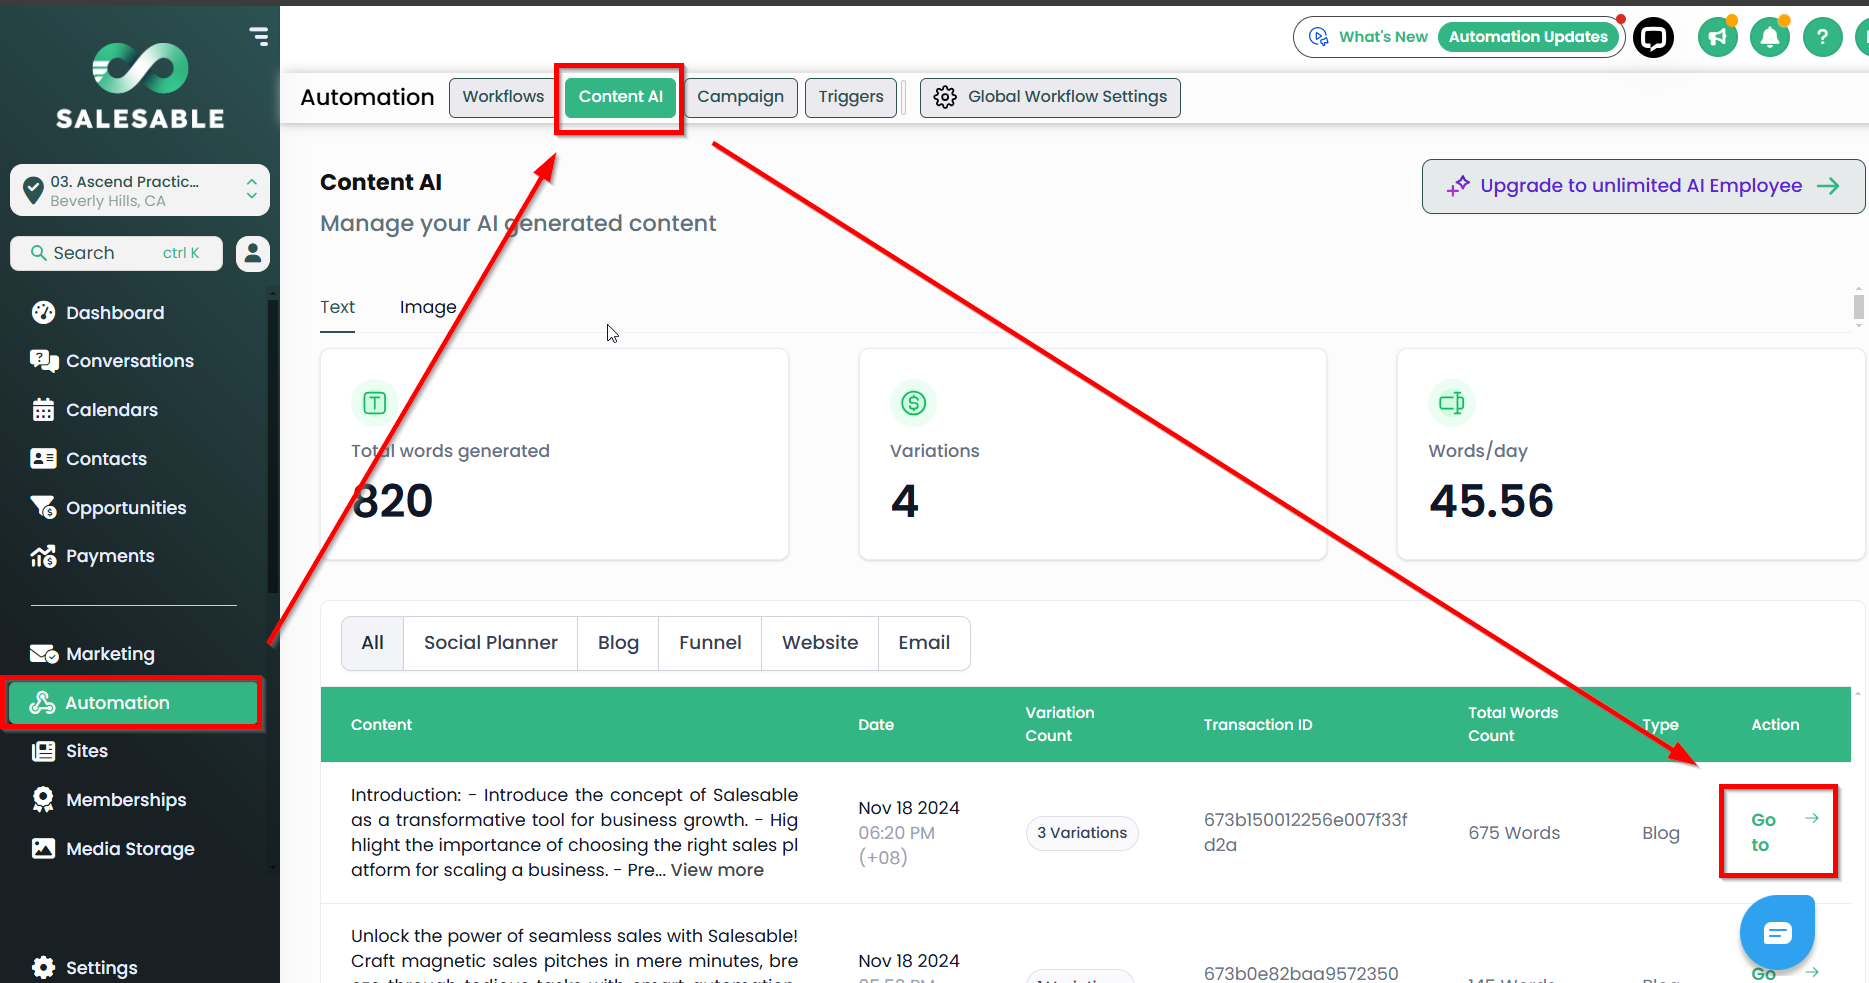
Task: Click the Conversations chat bubbles icon
Action: pos(44,361)
